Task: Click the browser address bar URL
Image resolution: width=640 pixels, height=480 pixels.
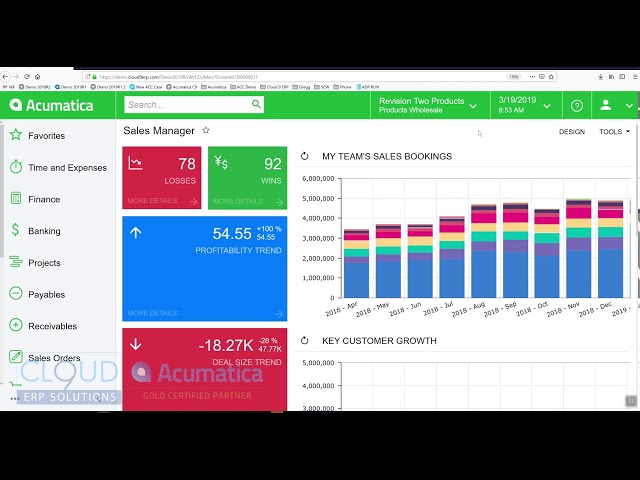Action: (x=178, y=77)
